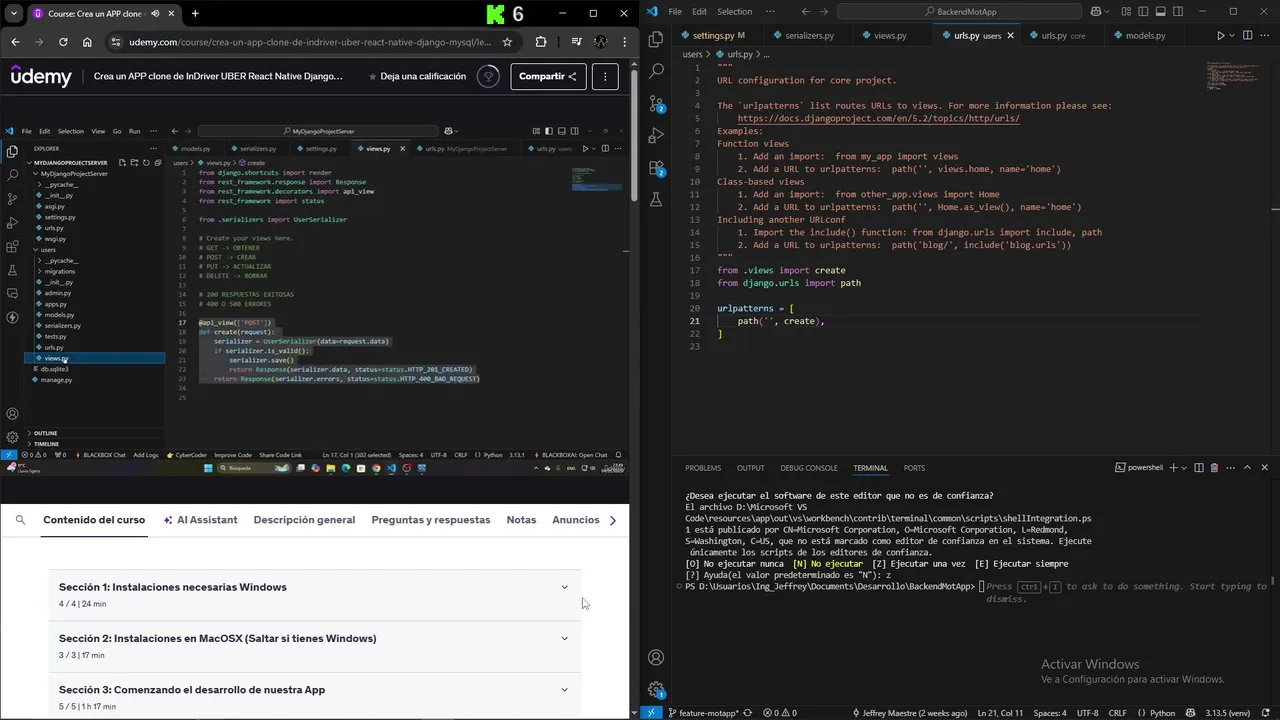Click the BackendMotApp command center search
This screenshot has height=720, width=1280.
click(960, 12)
